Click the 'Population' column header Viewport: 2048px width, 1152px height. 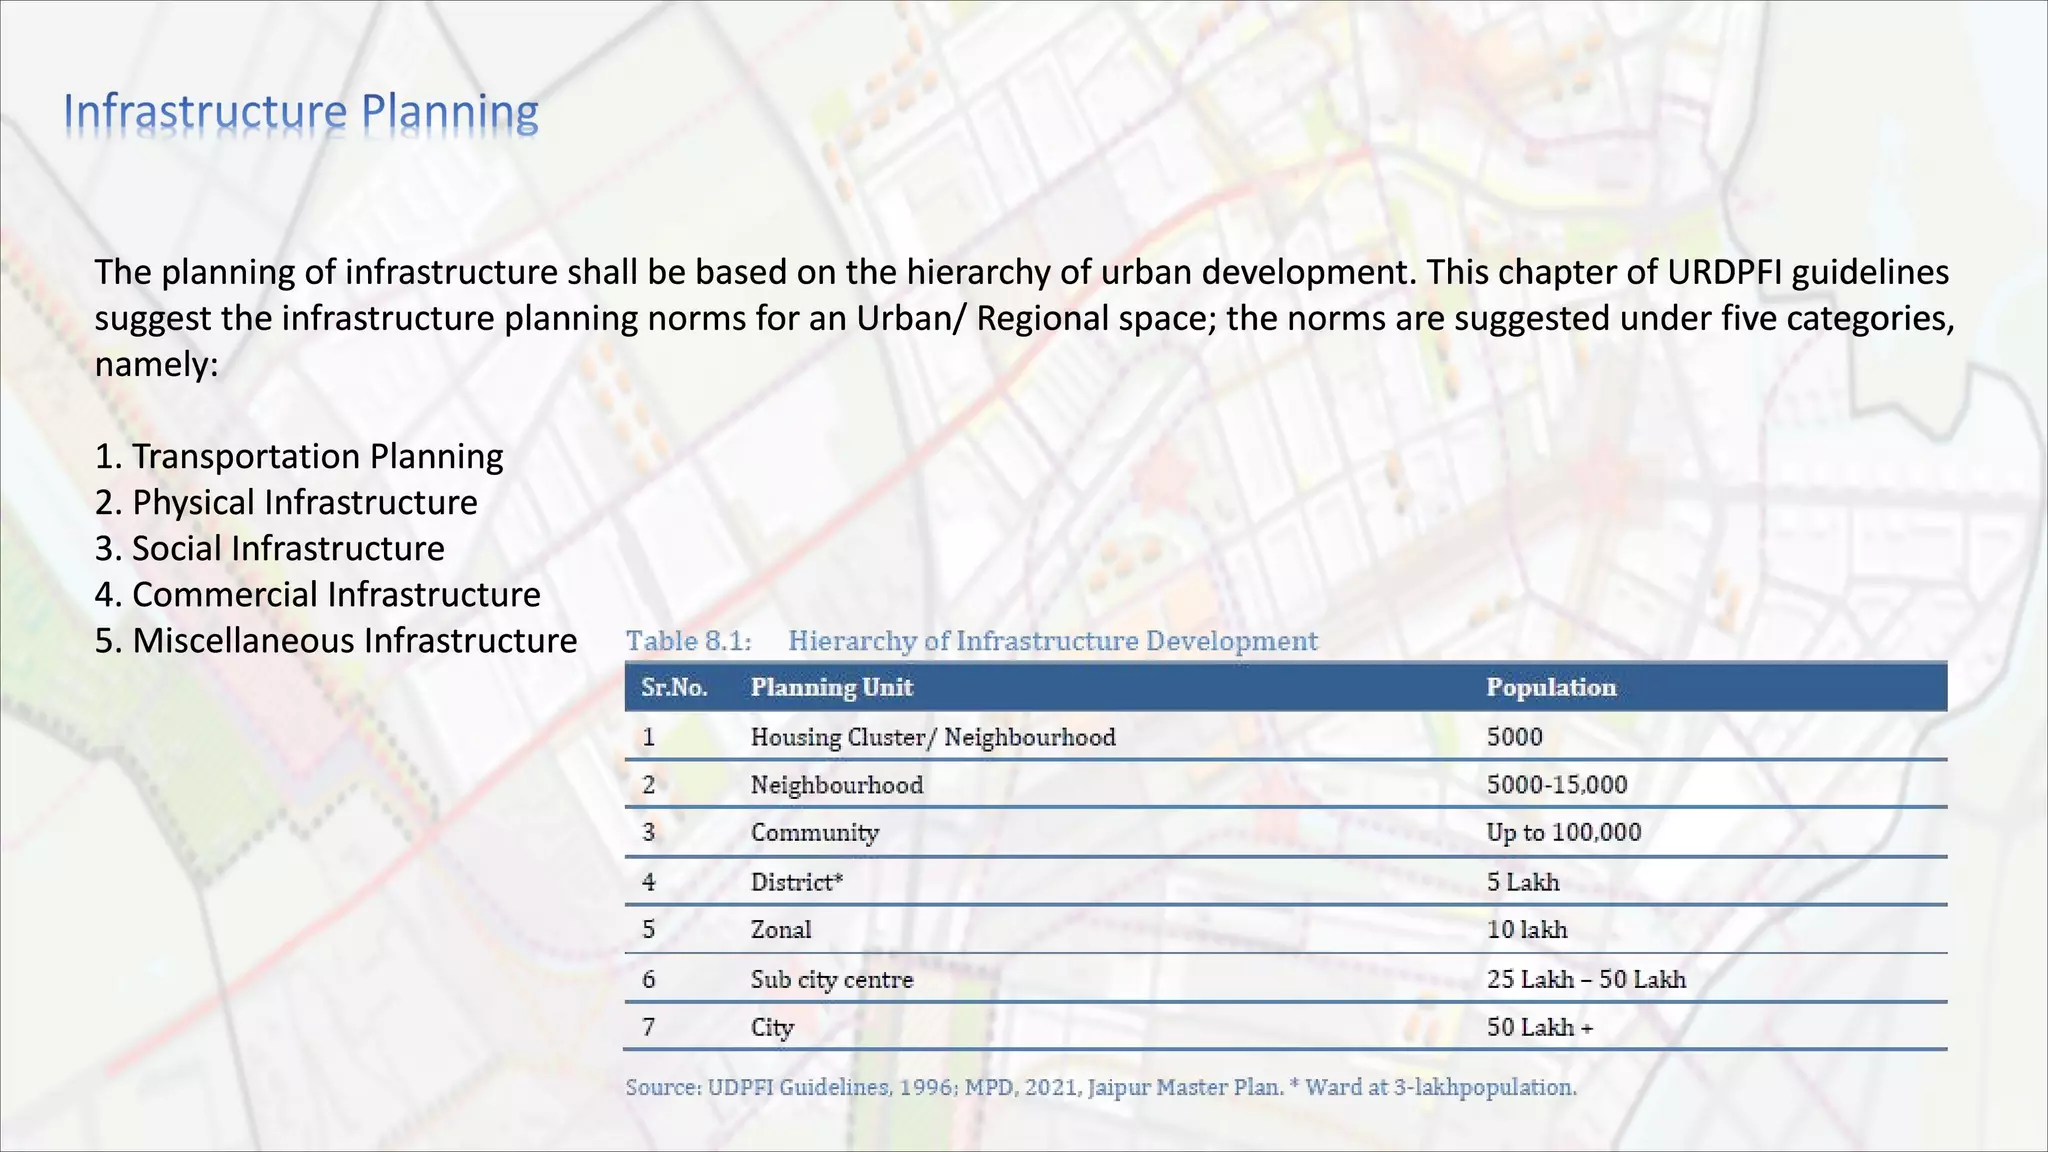[1550, 688]
